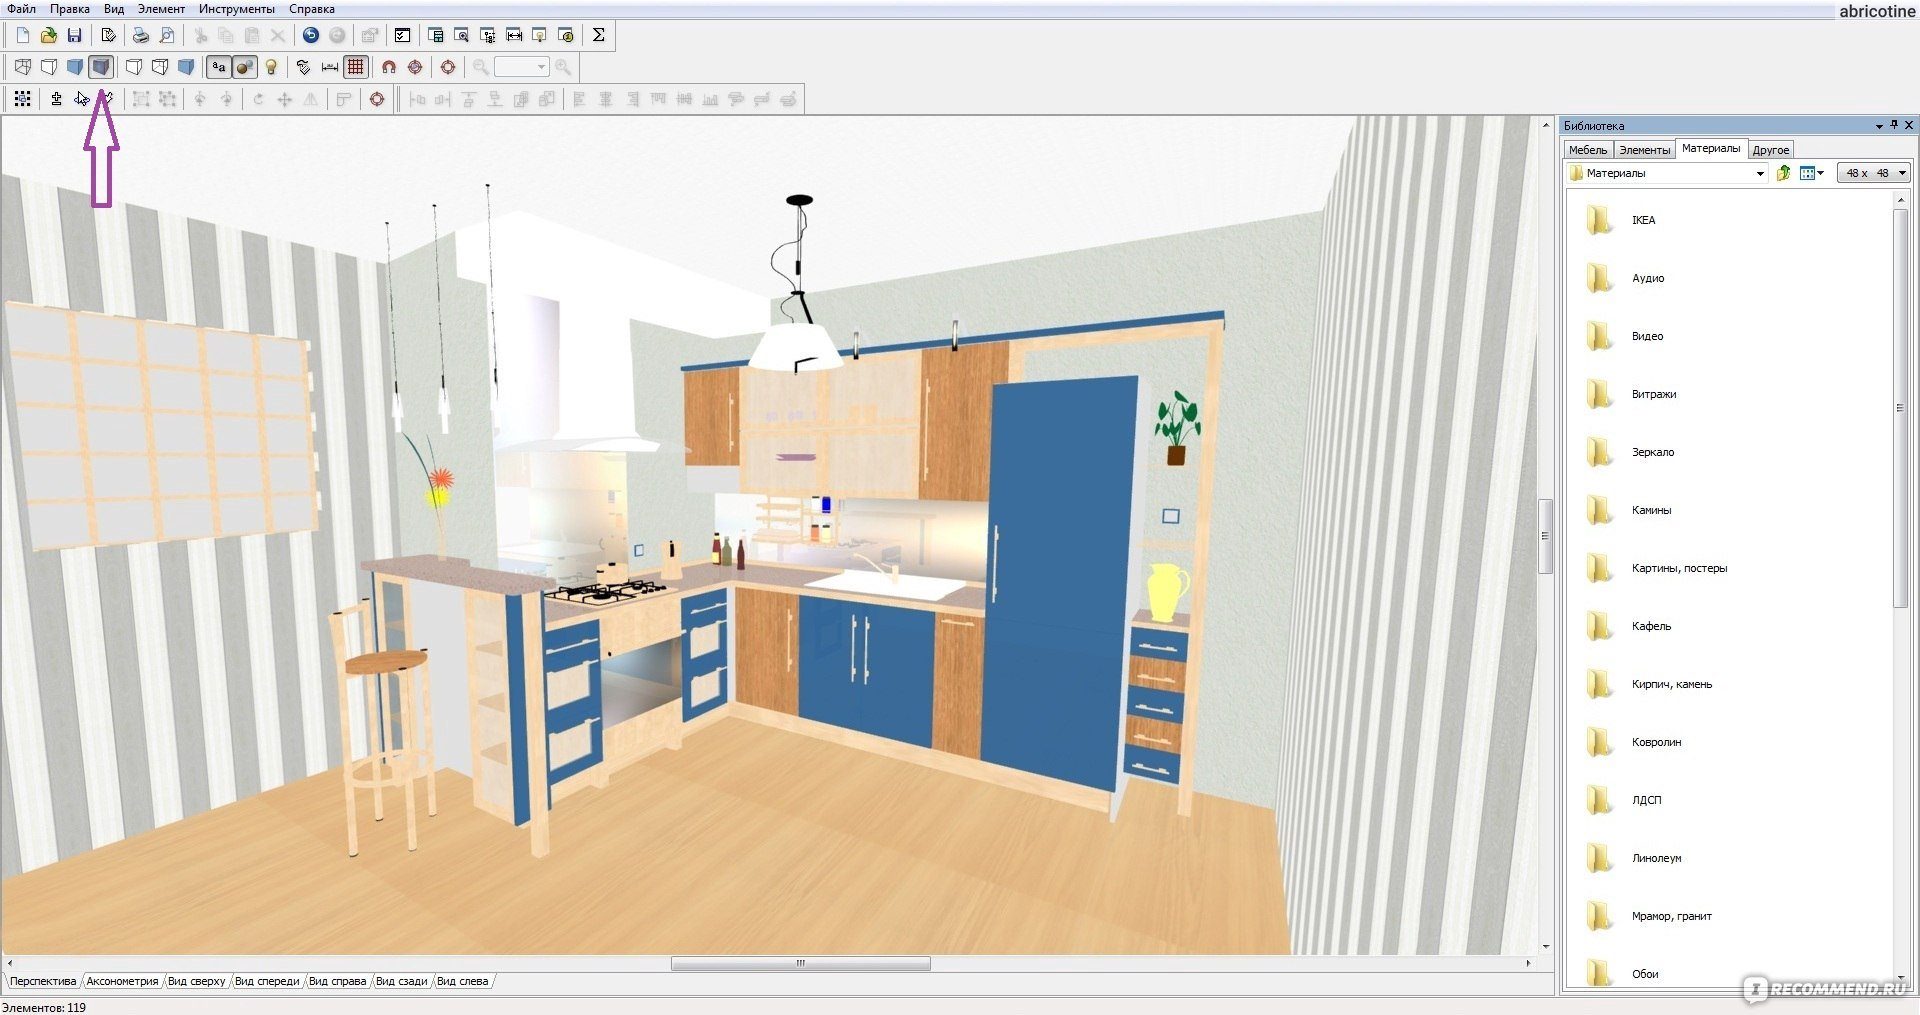Toggle the textured spheres material display button

point(244,68)
